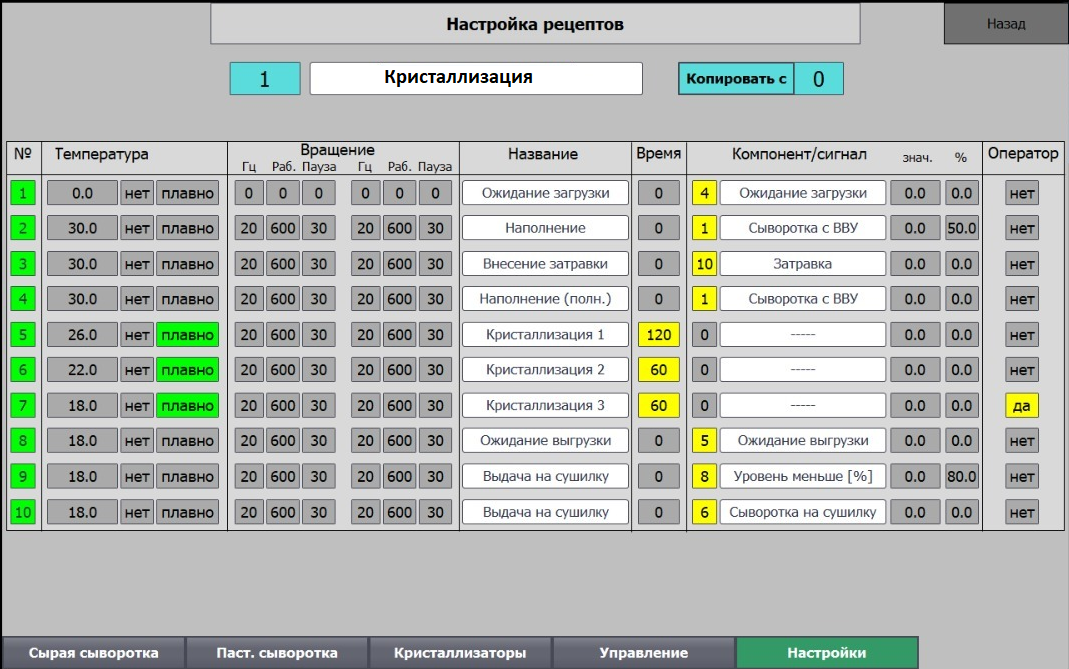Viewport: 1069px width, 669px height.
Task: Open the Управление tab
Action: pyautogui.click(x=643, y=653)
